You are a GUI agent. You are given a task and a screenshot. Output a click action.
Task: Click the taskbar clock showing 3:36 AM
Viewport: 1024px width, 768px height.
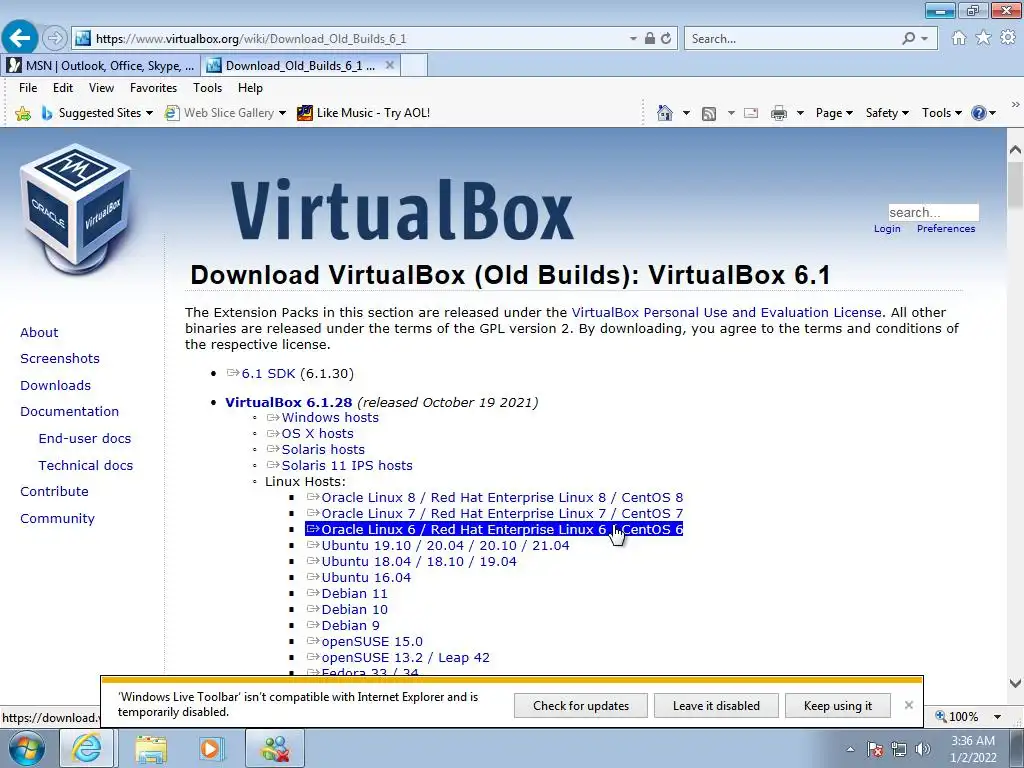972,749
